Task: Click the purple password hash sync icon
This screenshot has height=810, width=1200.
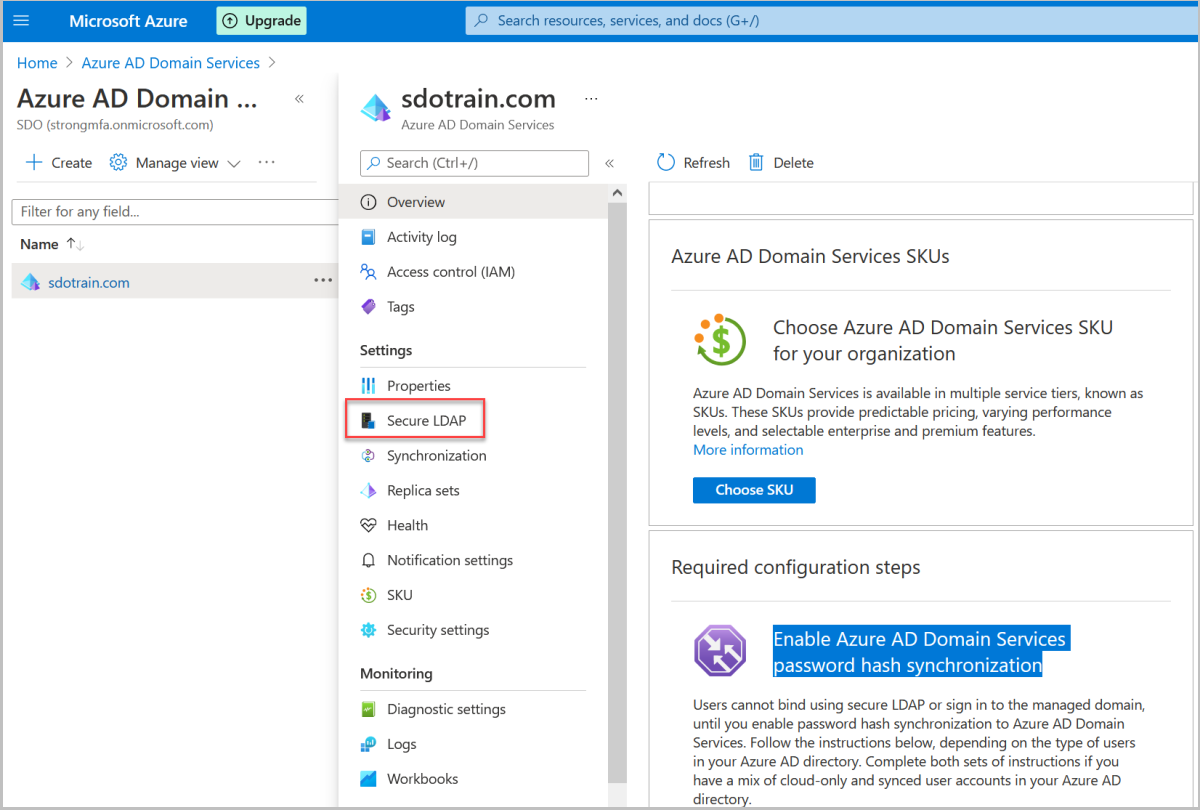Action: tap(720, 651)
